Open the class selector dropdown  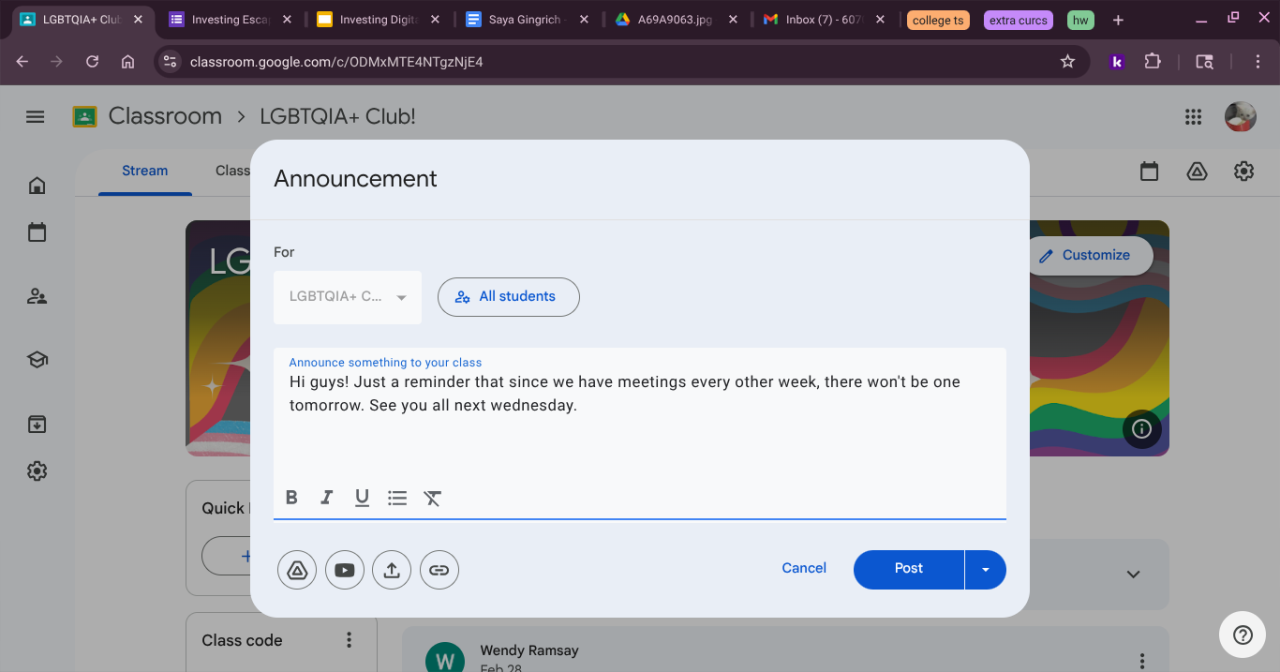tap(347, 297)
